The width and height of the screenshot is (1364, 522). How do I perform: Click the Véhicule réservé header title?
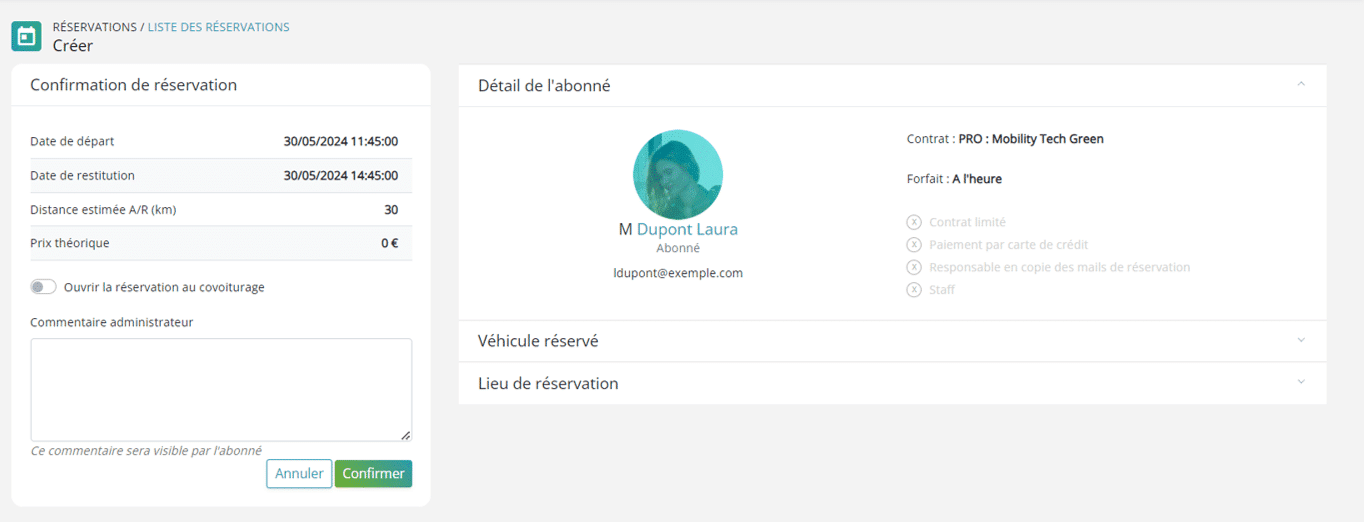pos(538,341)
